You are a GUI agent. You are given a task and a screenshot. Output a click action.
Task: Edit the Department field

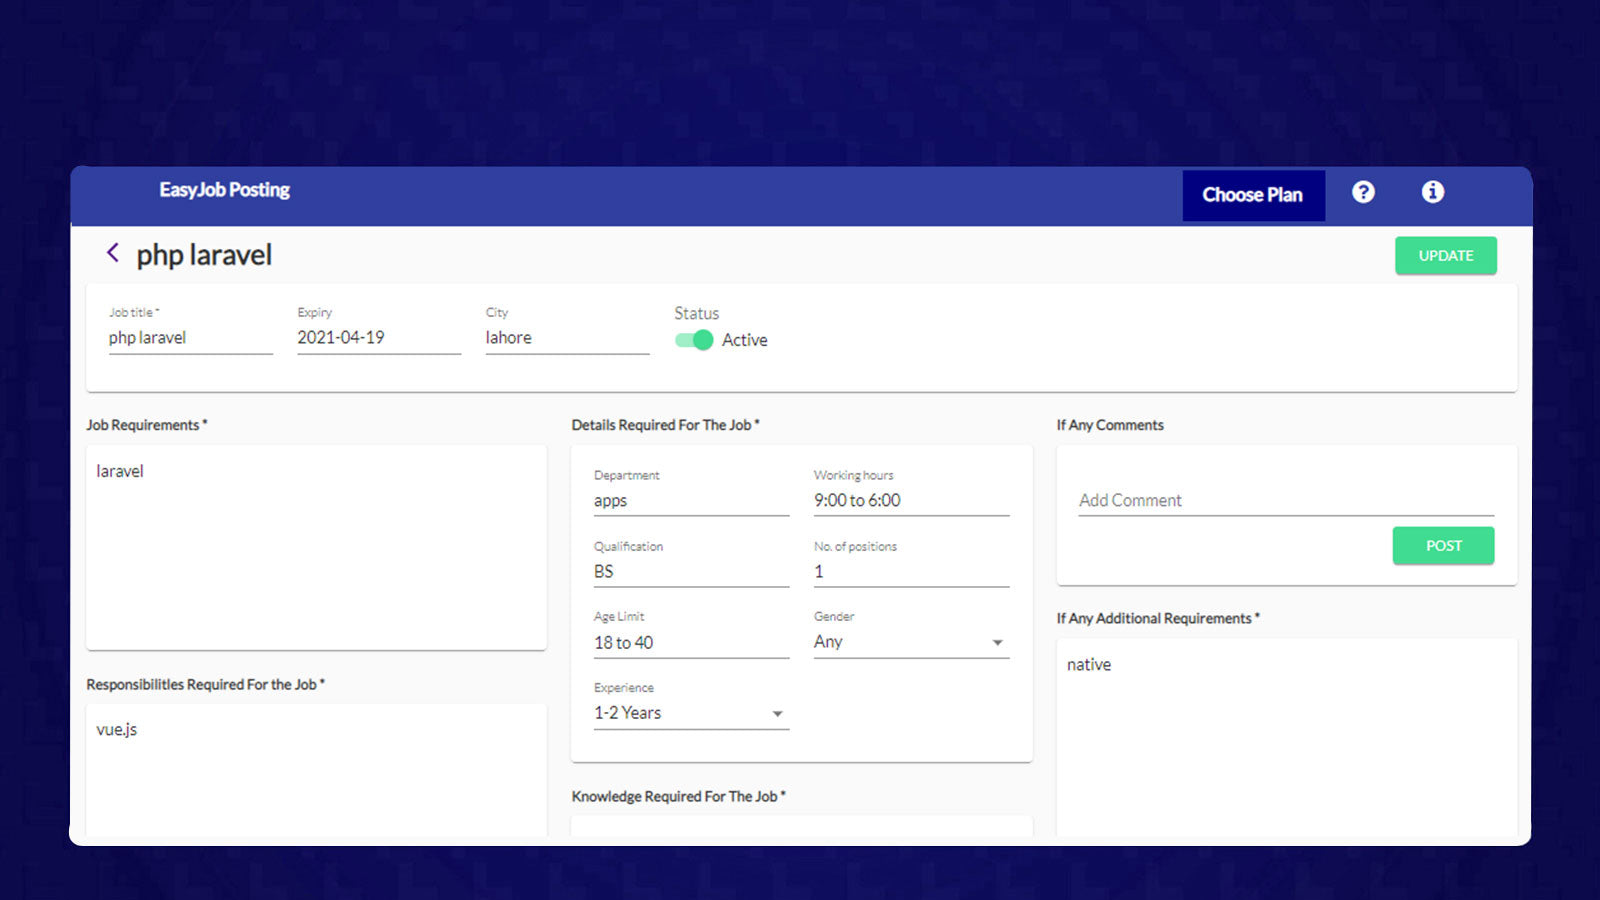[690, 501]
